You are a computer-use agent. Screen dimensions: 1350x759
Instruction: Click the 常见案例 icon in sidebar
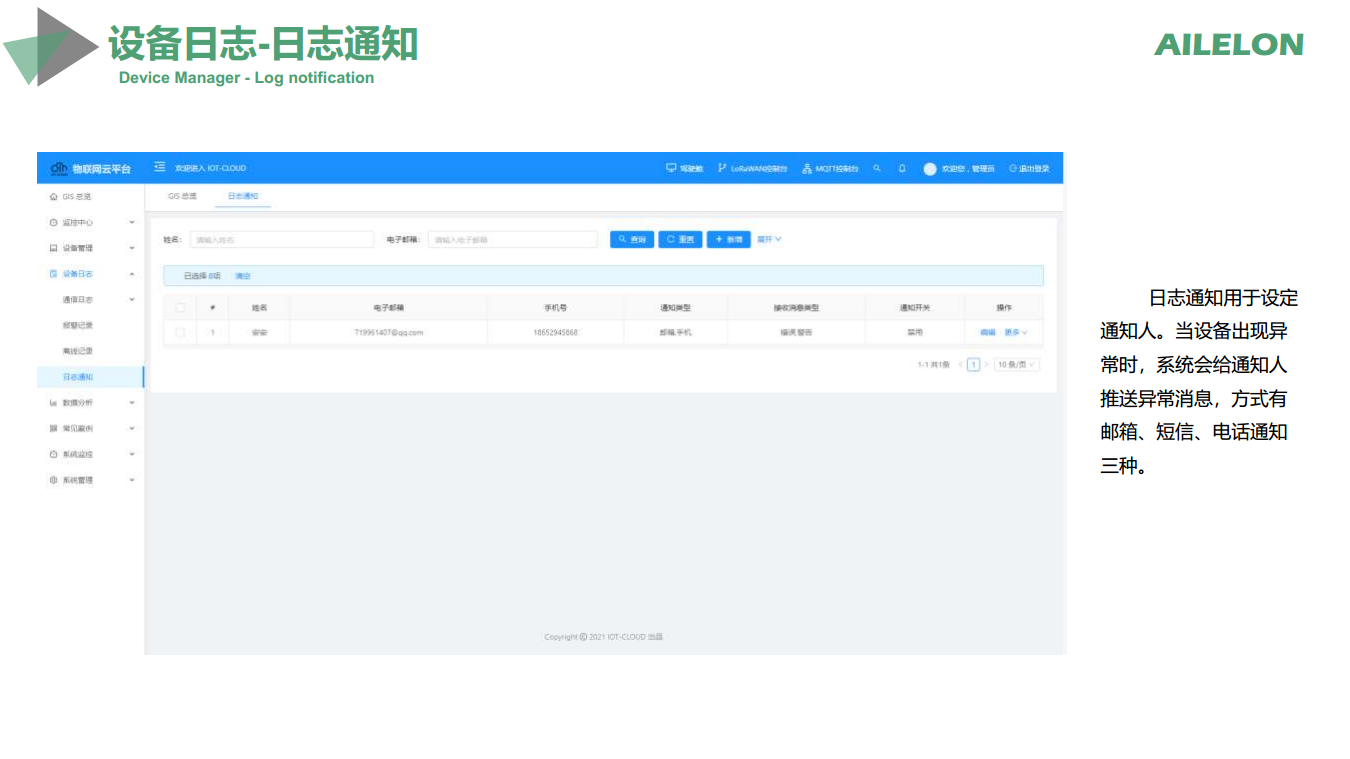[x=54, y=428]
